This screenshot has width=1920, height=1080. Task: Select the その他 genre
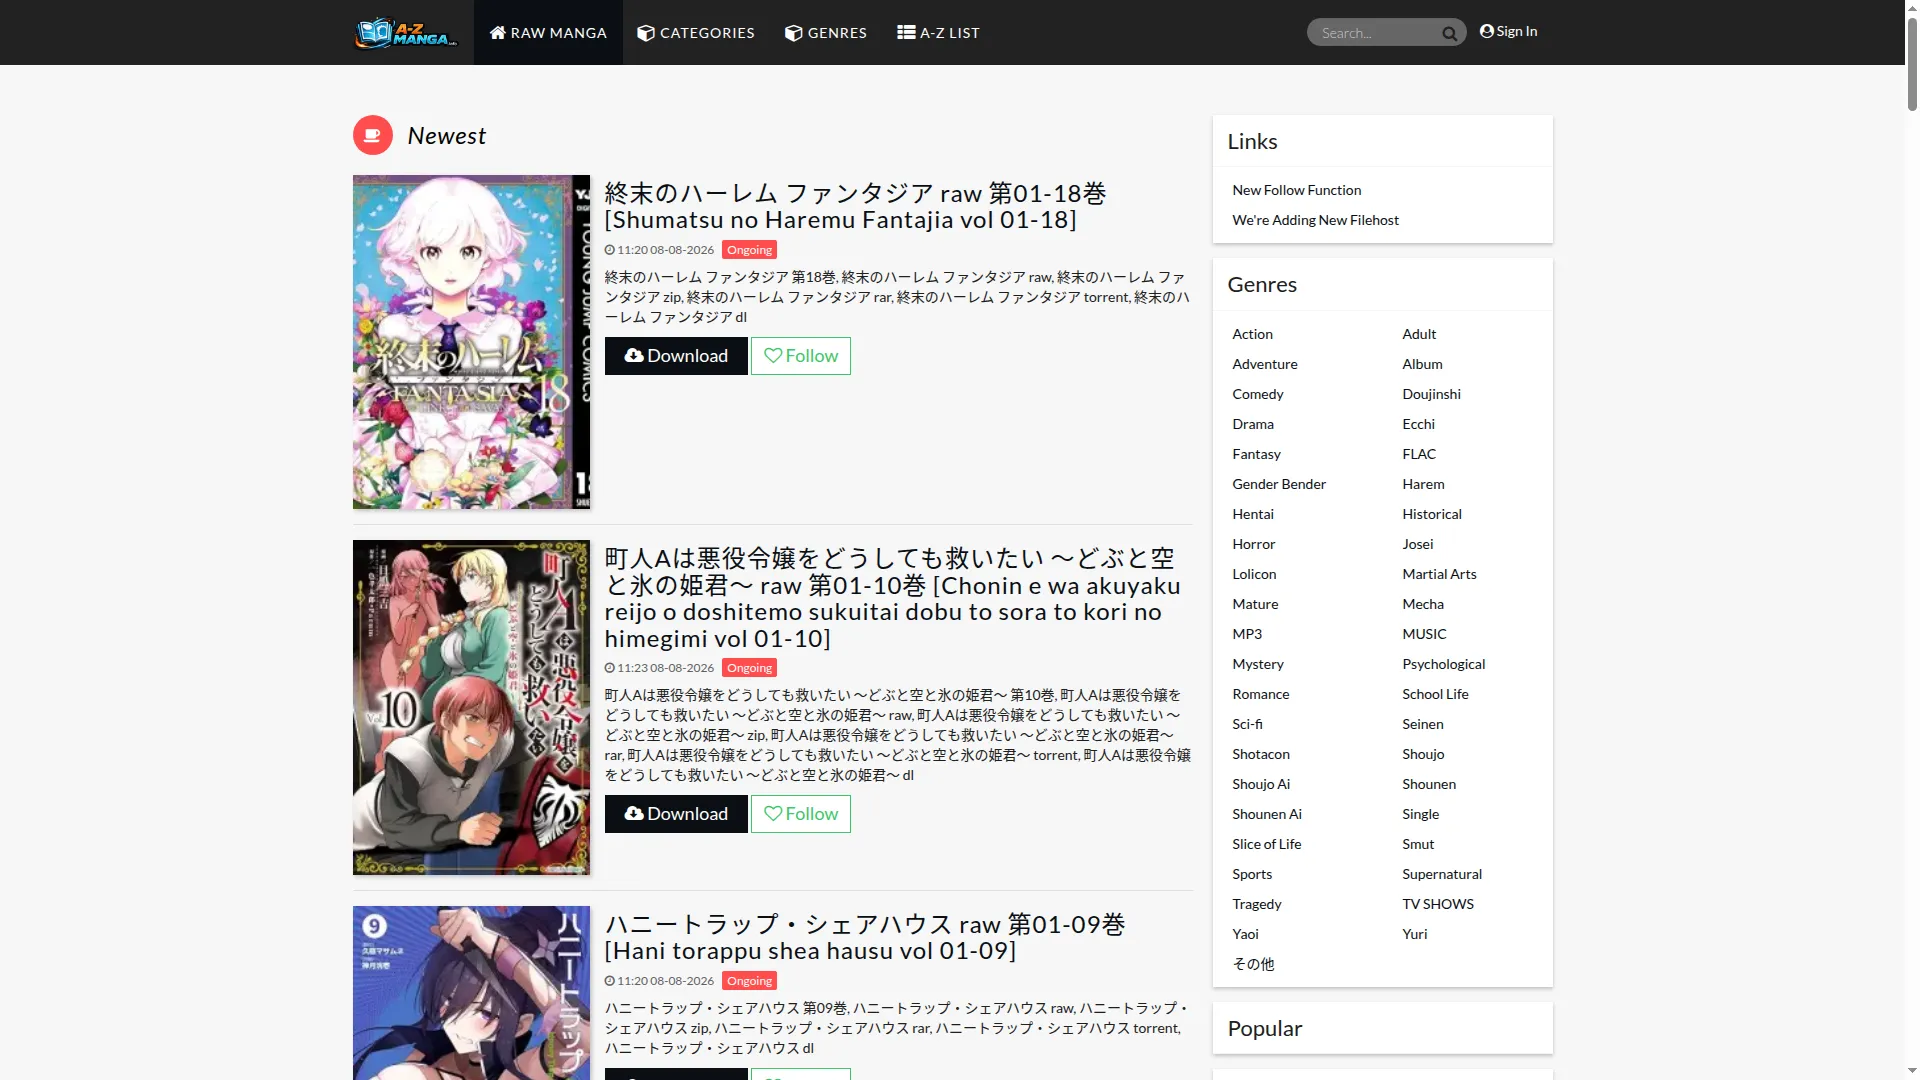pos(1253,964)
